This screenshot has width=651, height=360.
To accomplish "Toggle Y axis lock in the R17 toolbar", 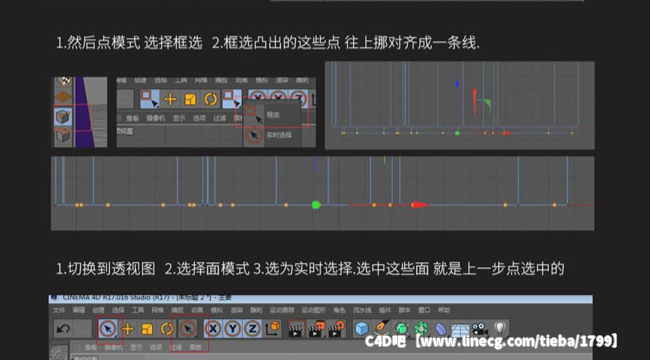I will (x=232, y=329).
